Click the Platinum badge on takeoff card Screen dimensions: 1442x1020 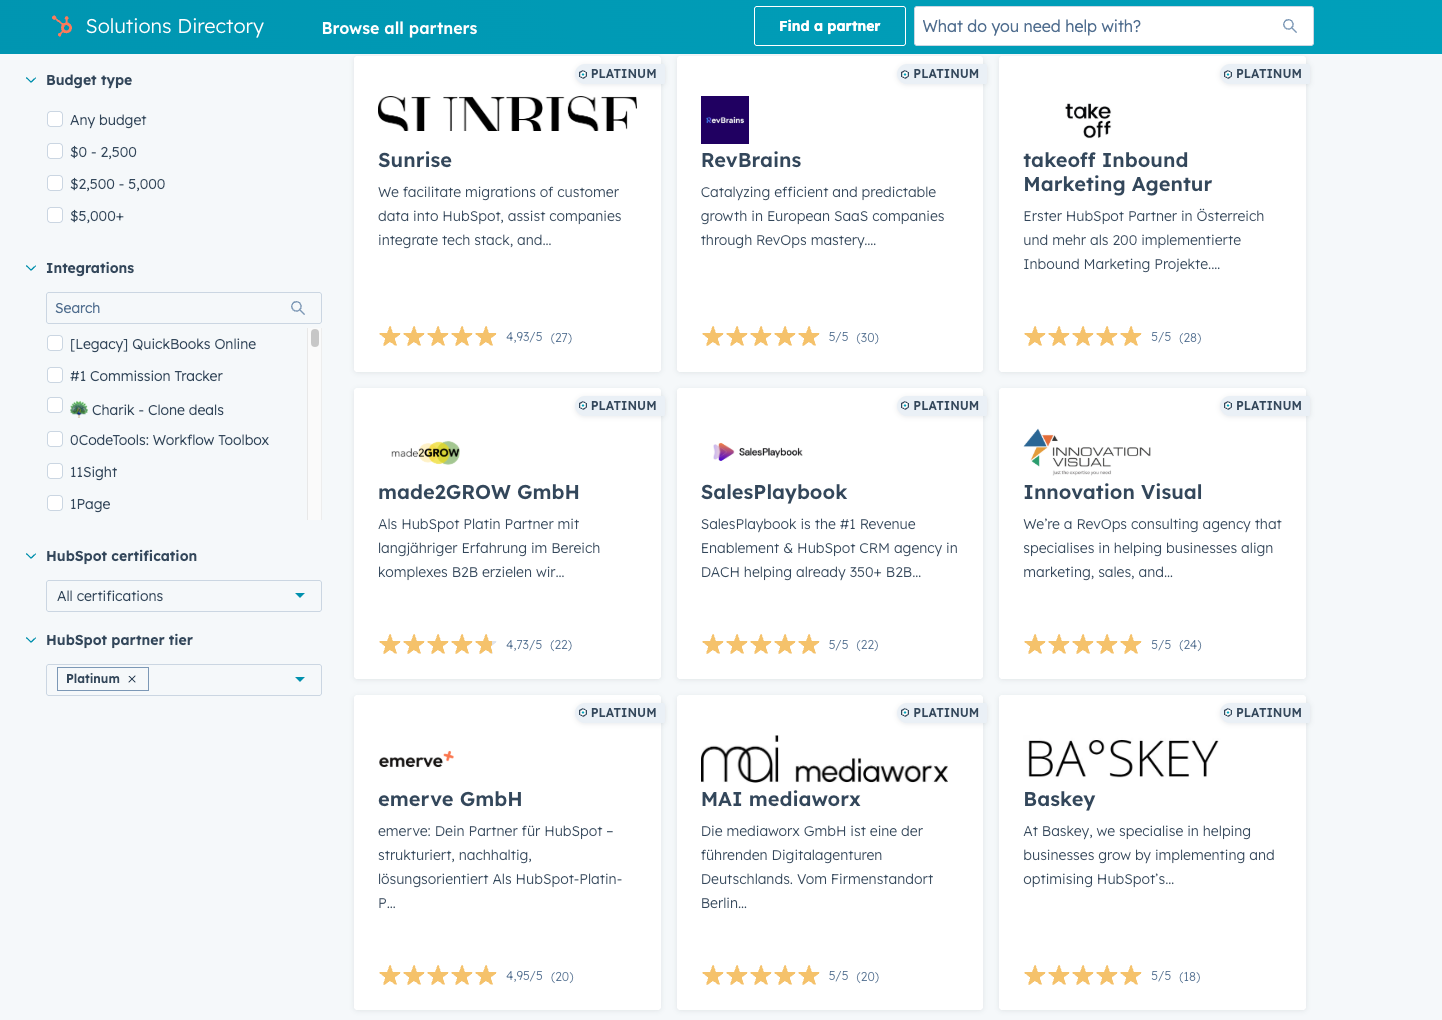click(x=1262, y=74)
